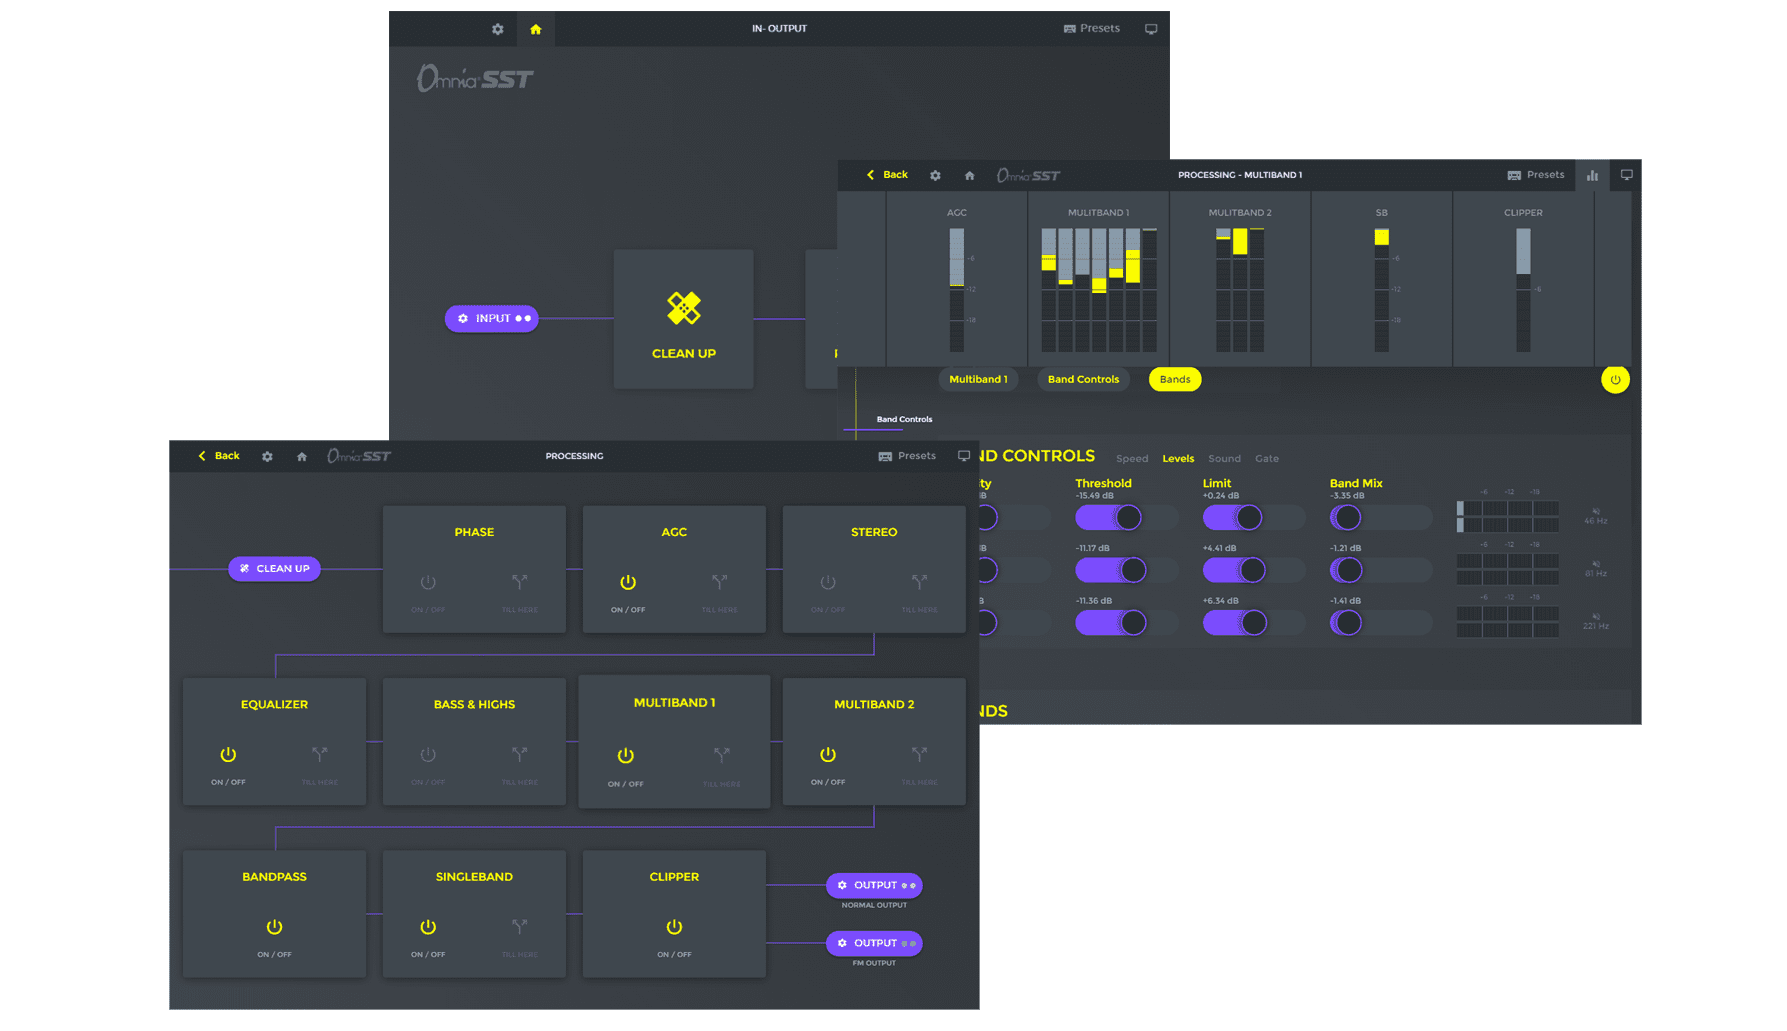Screen dimensions: 1787x1031
Task: Toggle EQUALIZER on/off power button
Action: tap(228, 755)
